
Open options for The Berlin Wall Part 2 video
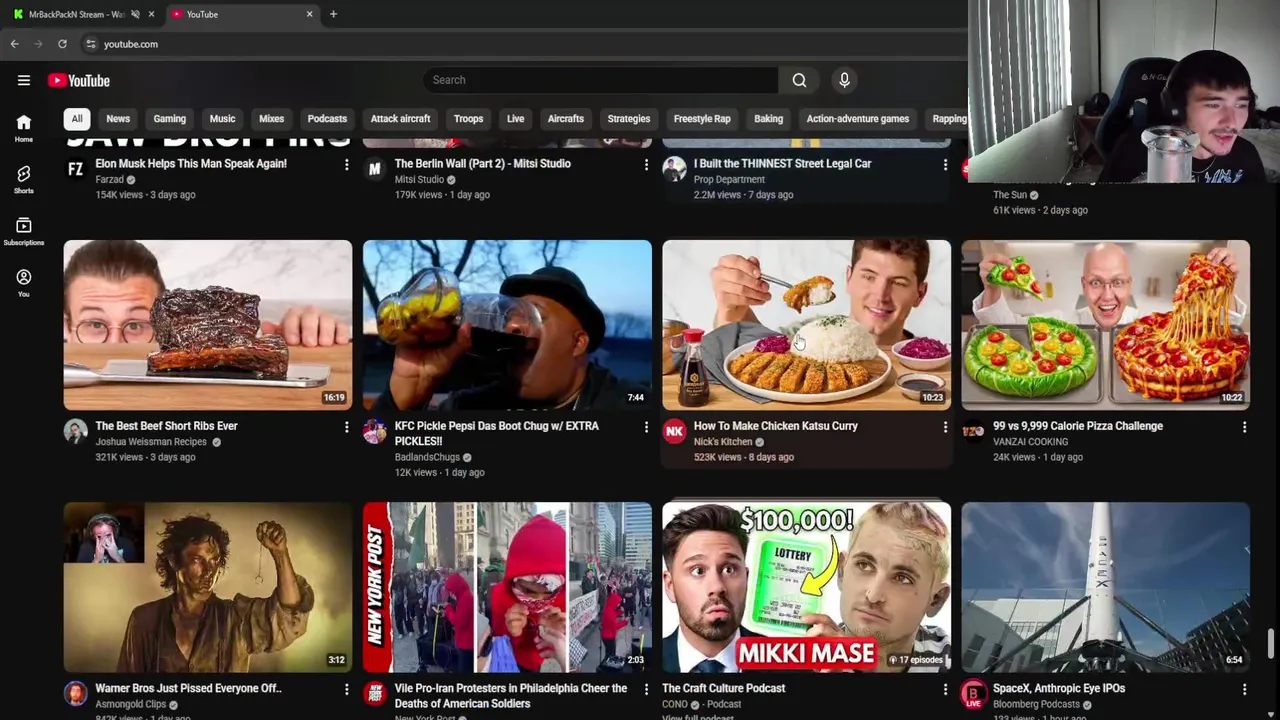pos(646,164)
